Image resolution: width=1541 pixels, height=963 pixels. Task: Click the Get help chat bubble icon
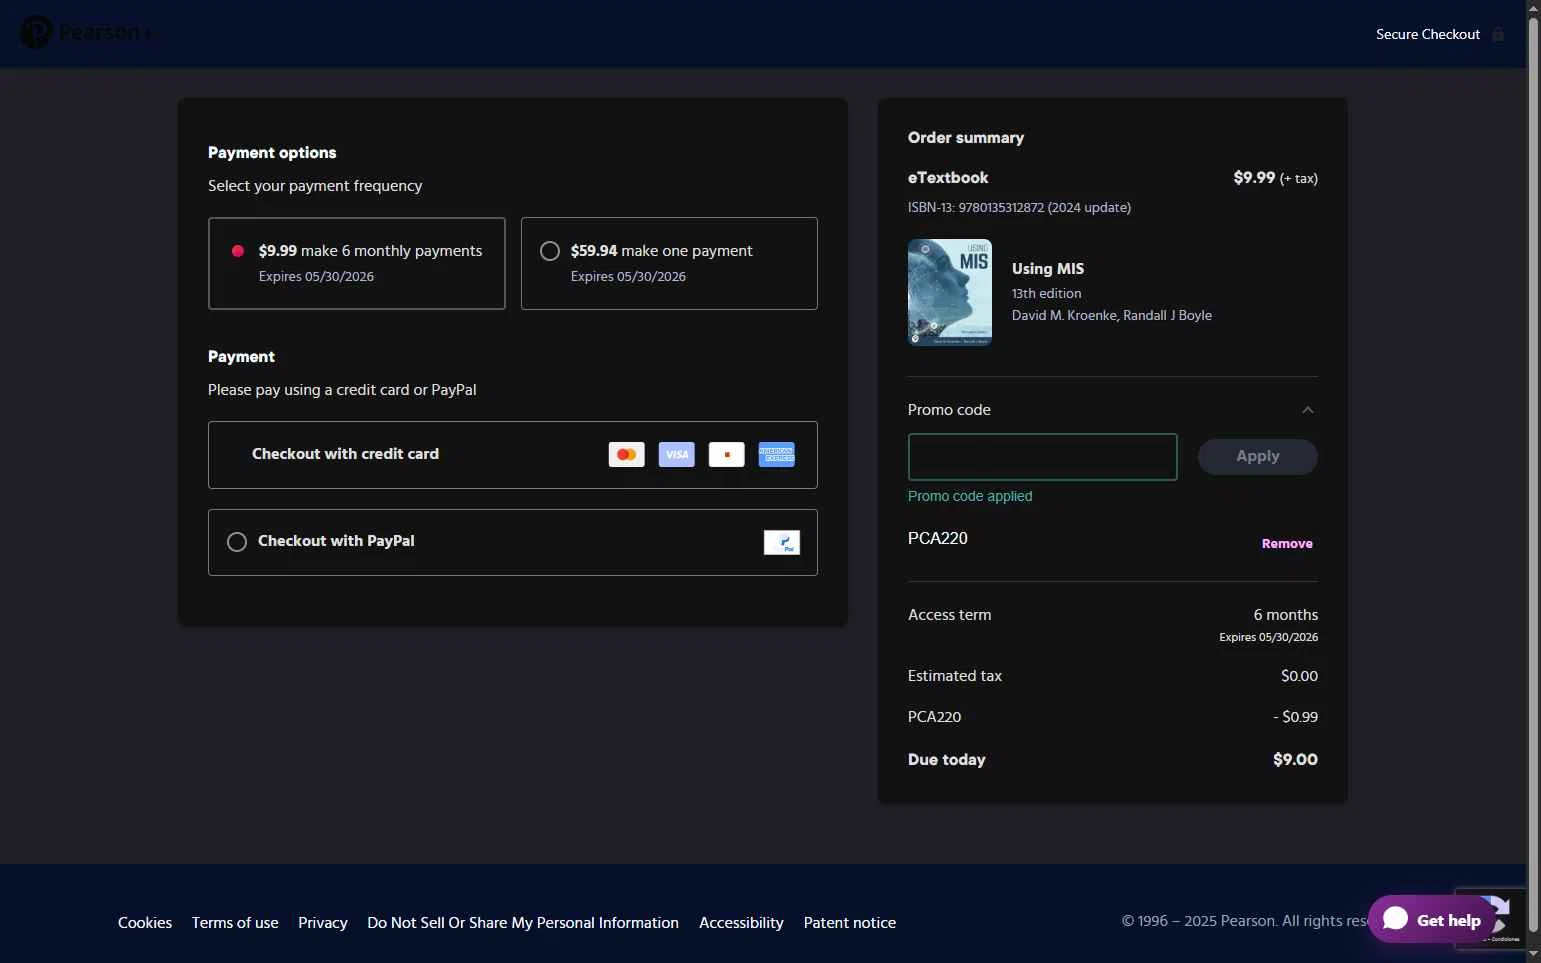[x=1396, y=919]
